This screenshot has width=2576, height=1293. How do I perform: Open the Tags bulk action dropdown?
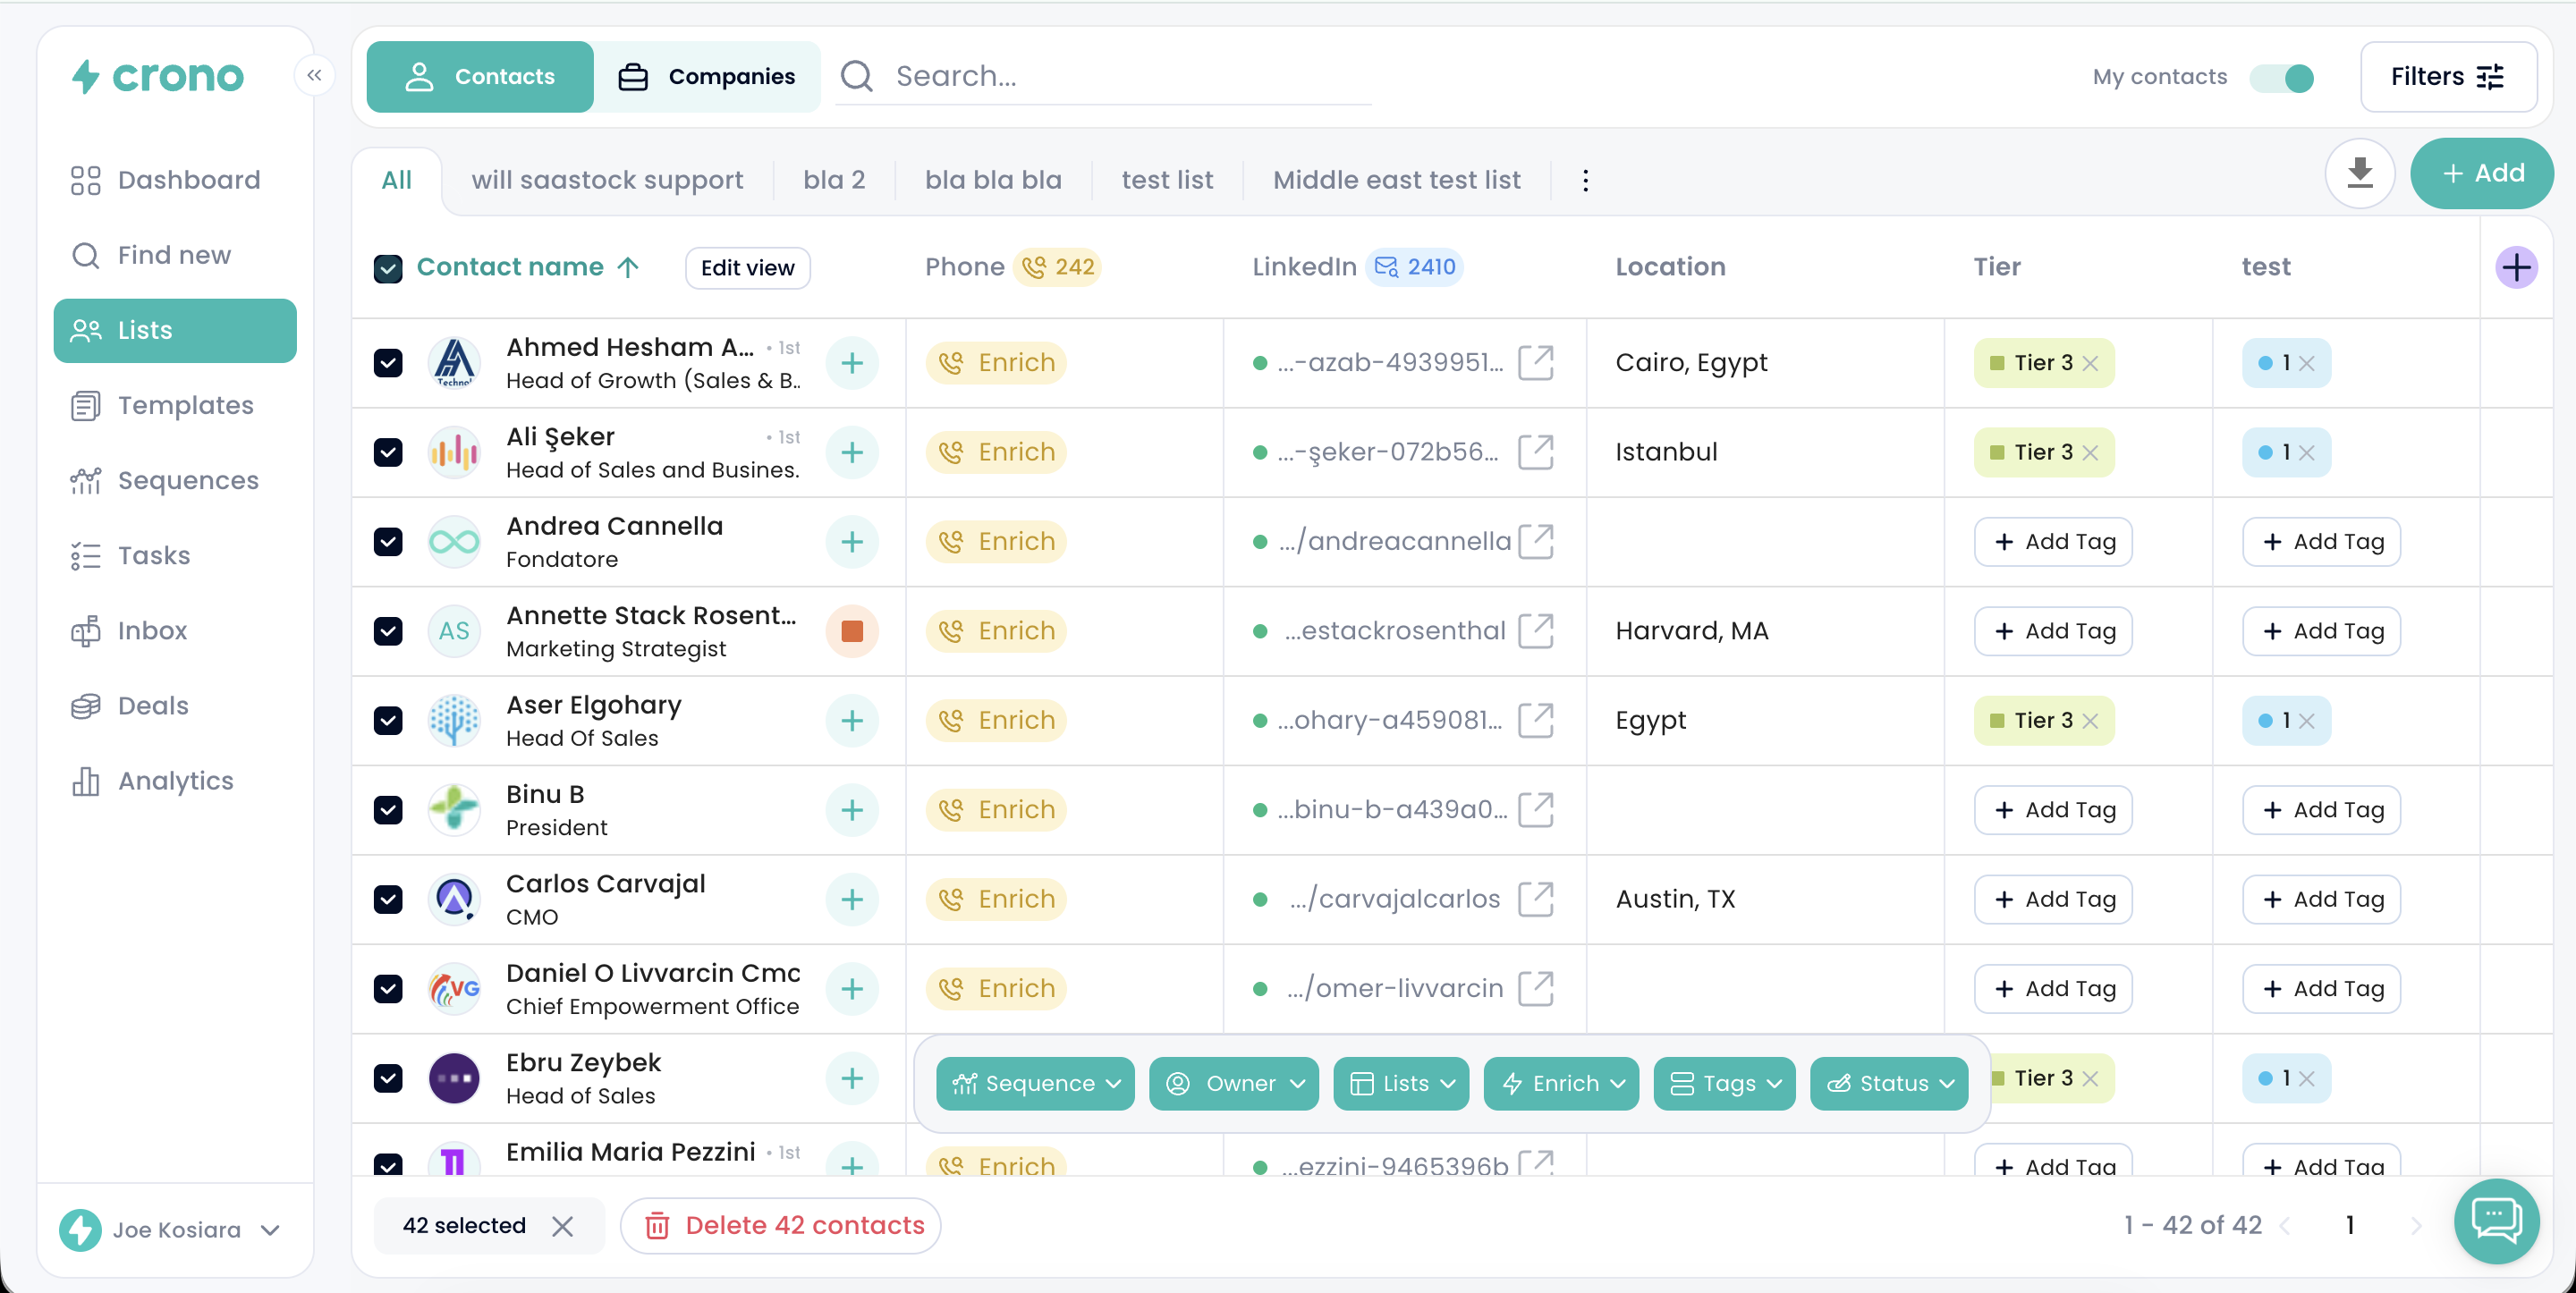coord(1725,1083)
